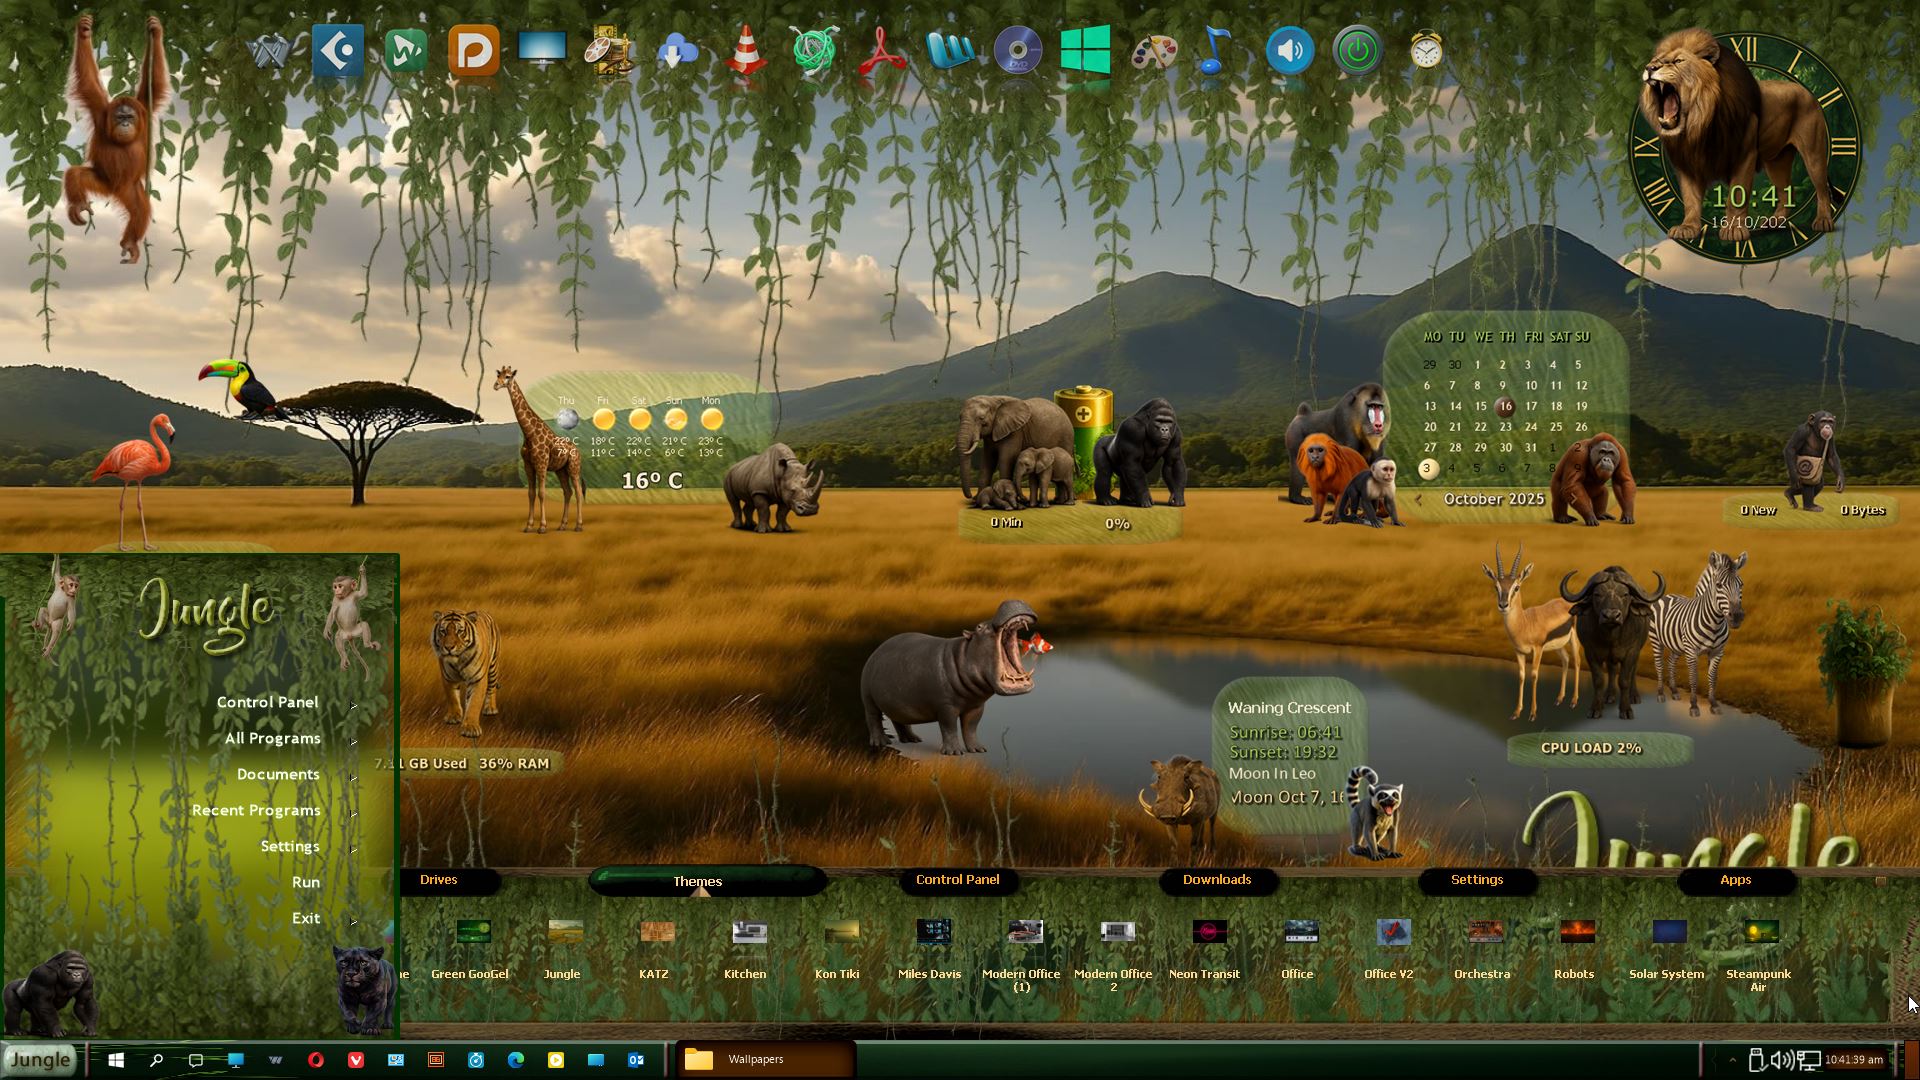The height and width of the screenshot is (1080, 1920).
Task: Open the blue music note icon
Action: (x=1214, y=50)
